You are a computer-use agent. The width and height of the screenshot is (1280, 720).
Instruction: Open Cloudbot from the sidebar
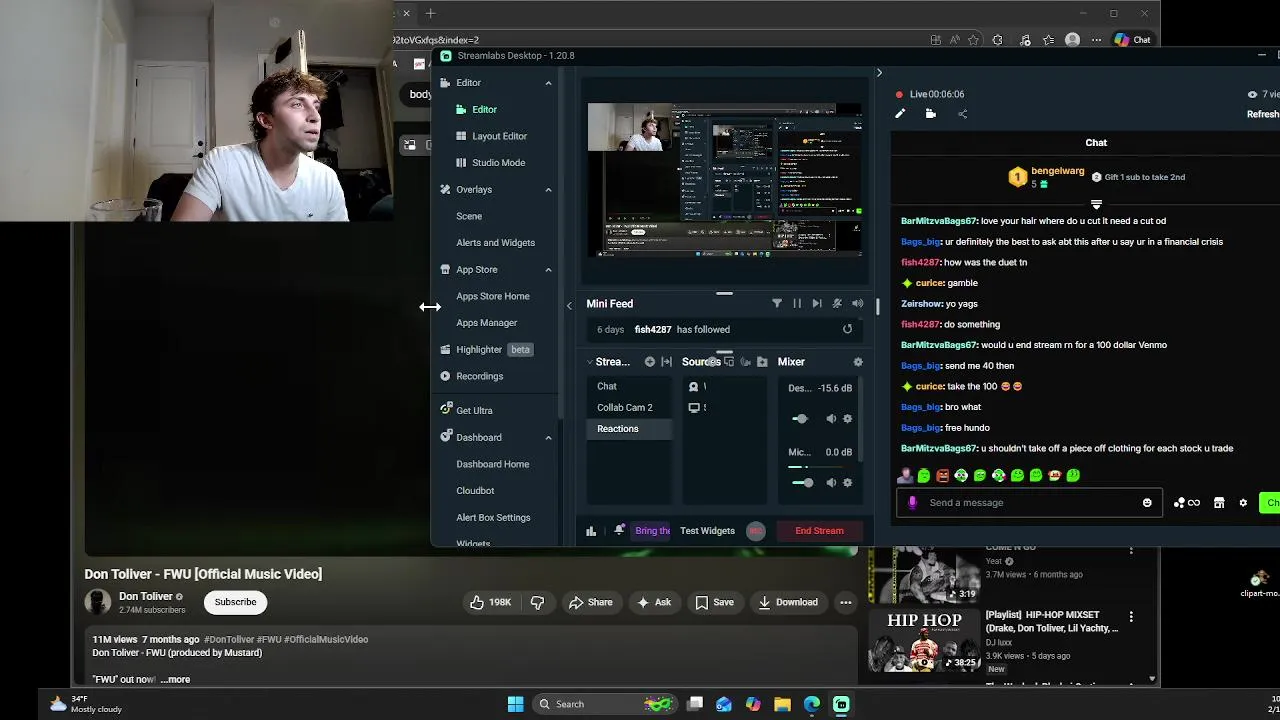[x=475, y=491]
